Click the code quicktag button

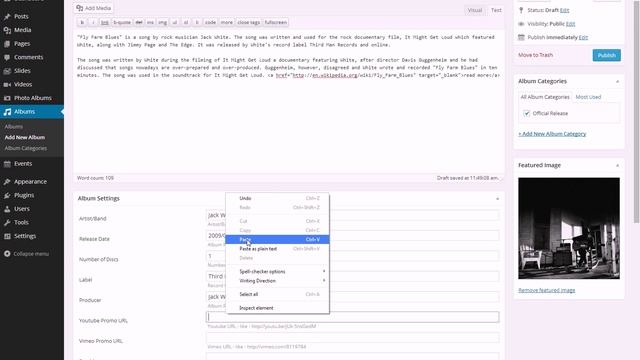point(210,22)
